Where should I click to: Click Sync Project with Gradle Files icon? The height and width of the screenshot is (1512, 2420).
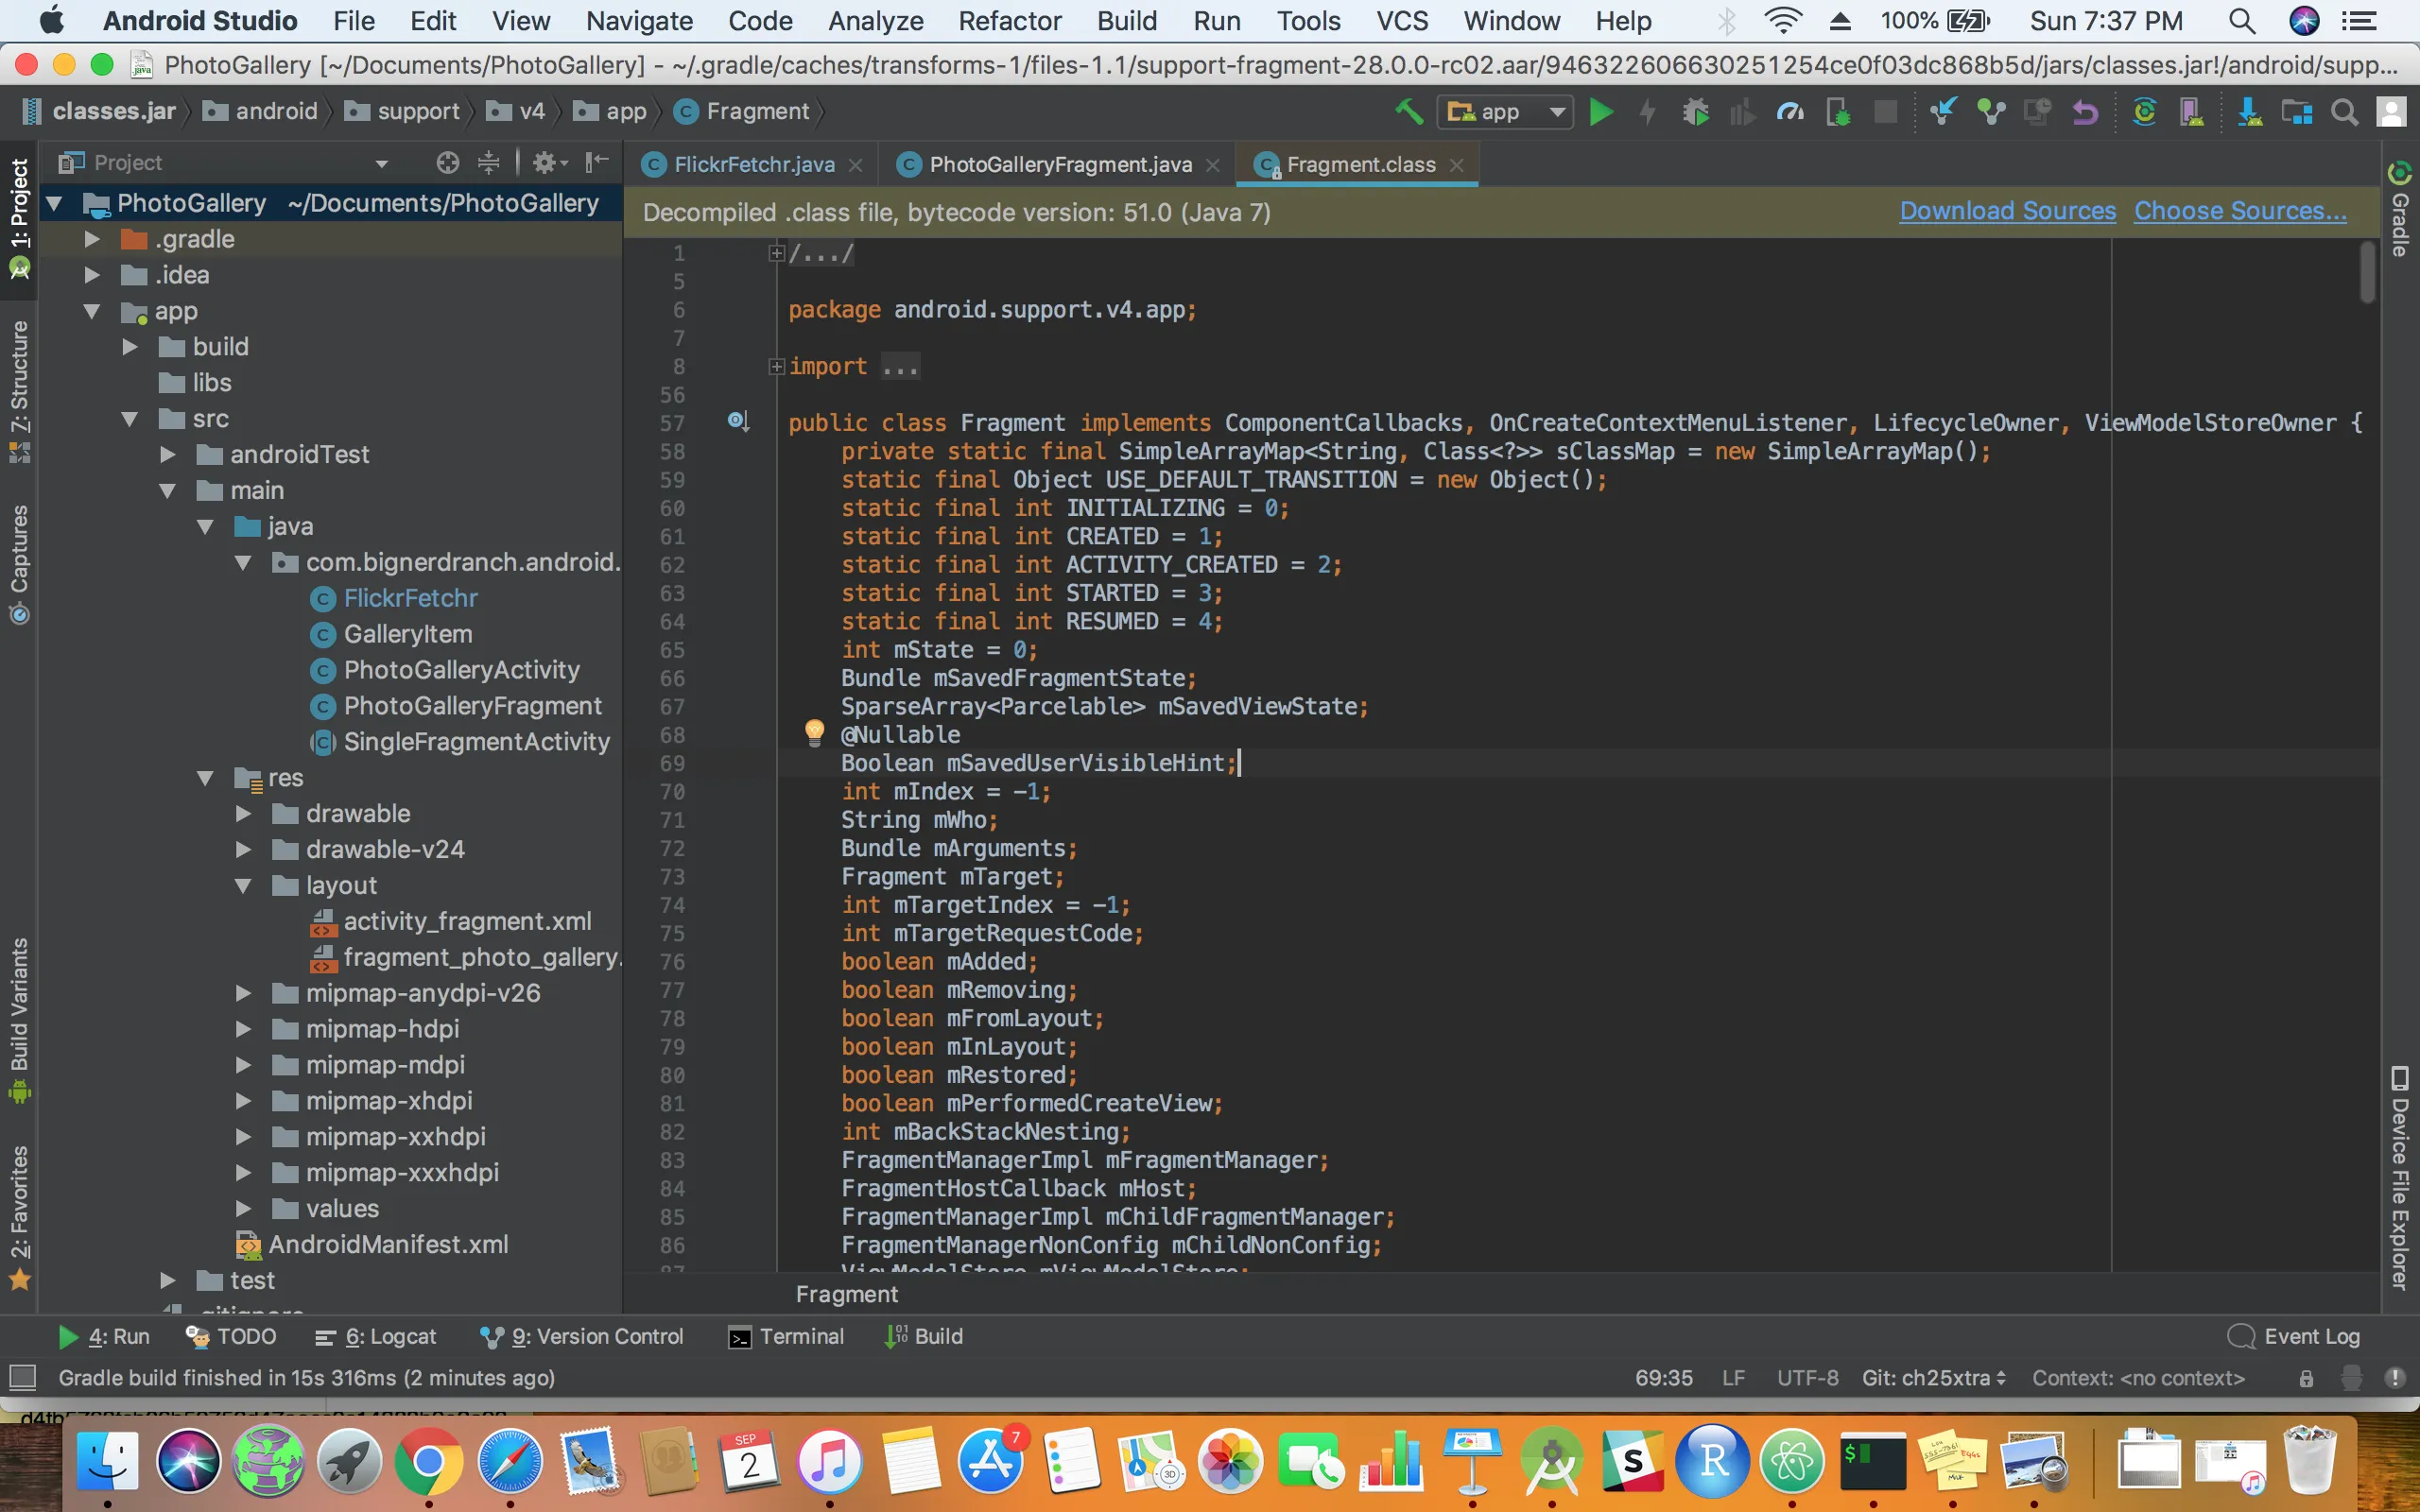(x=2144, y=111)
